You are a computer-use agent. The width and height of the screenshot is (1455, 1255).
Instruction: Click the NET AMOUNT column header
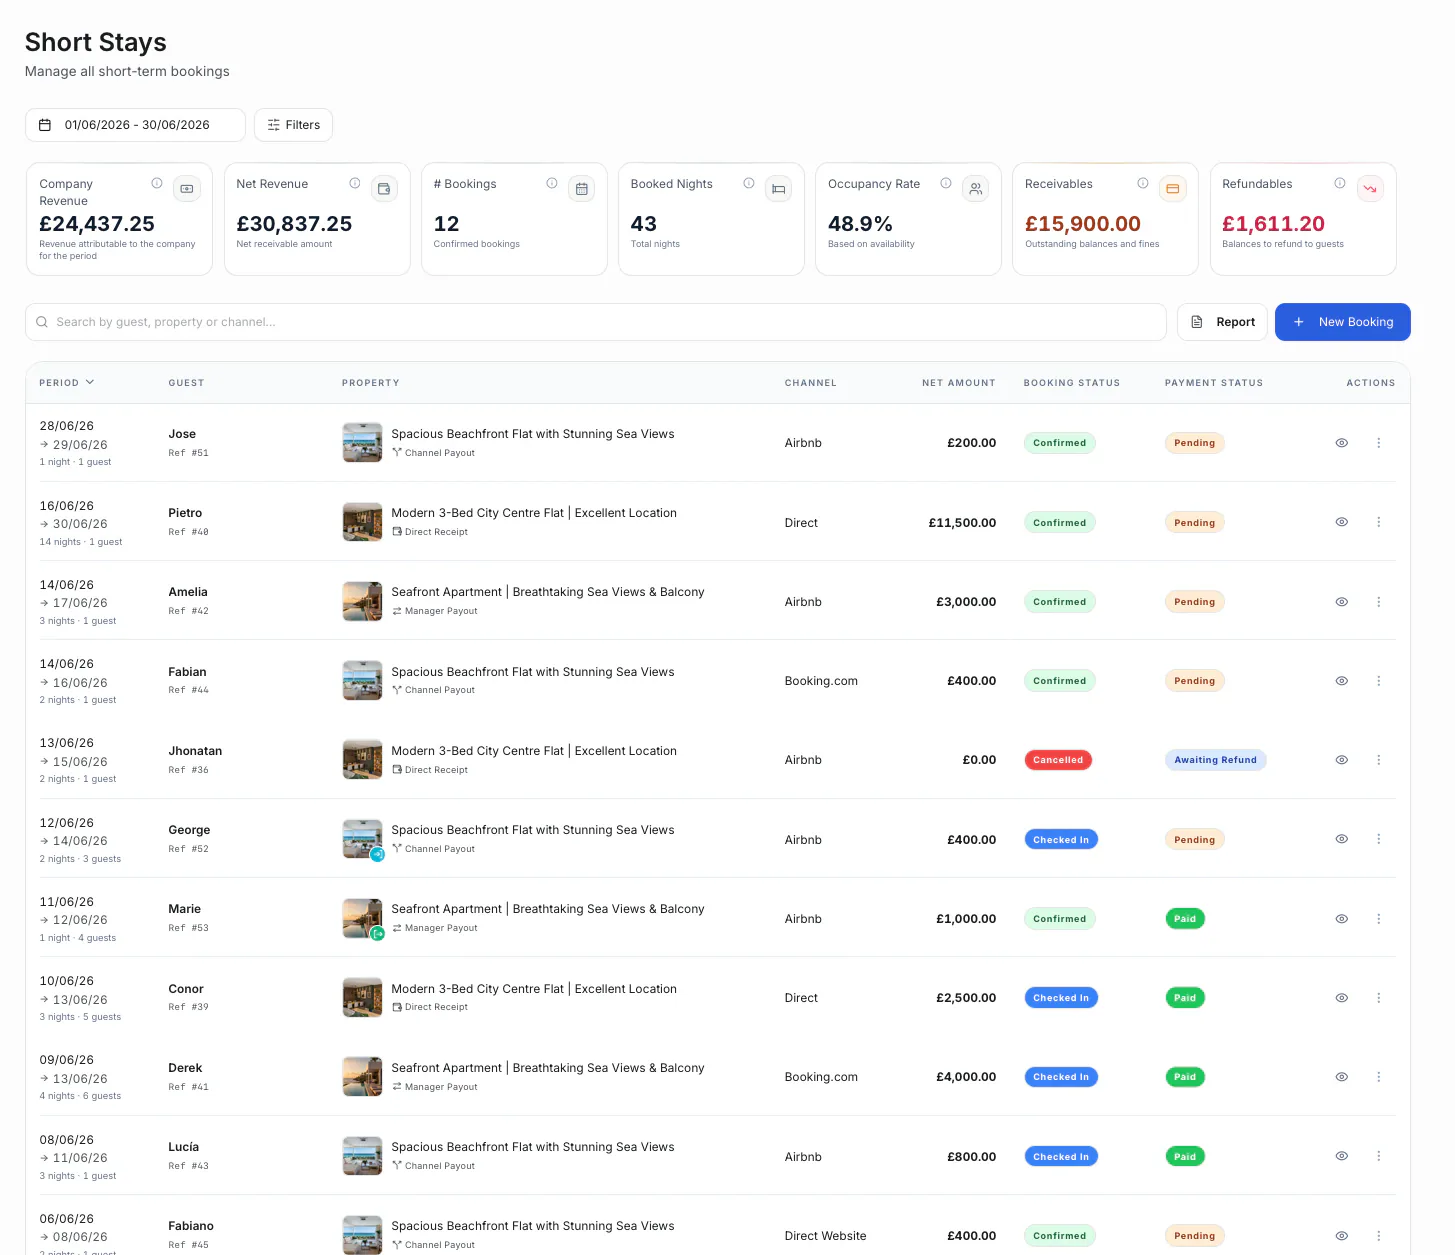point(958,383)
